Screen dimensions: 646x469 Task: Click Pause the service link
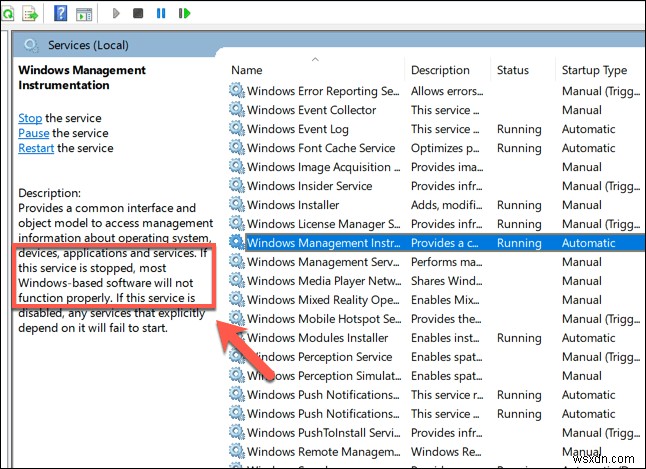pyautogui.click(x=34, y=133)
